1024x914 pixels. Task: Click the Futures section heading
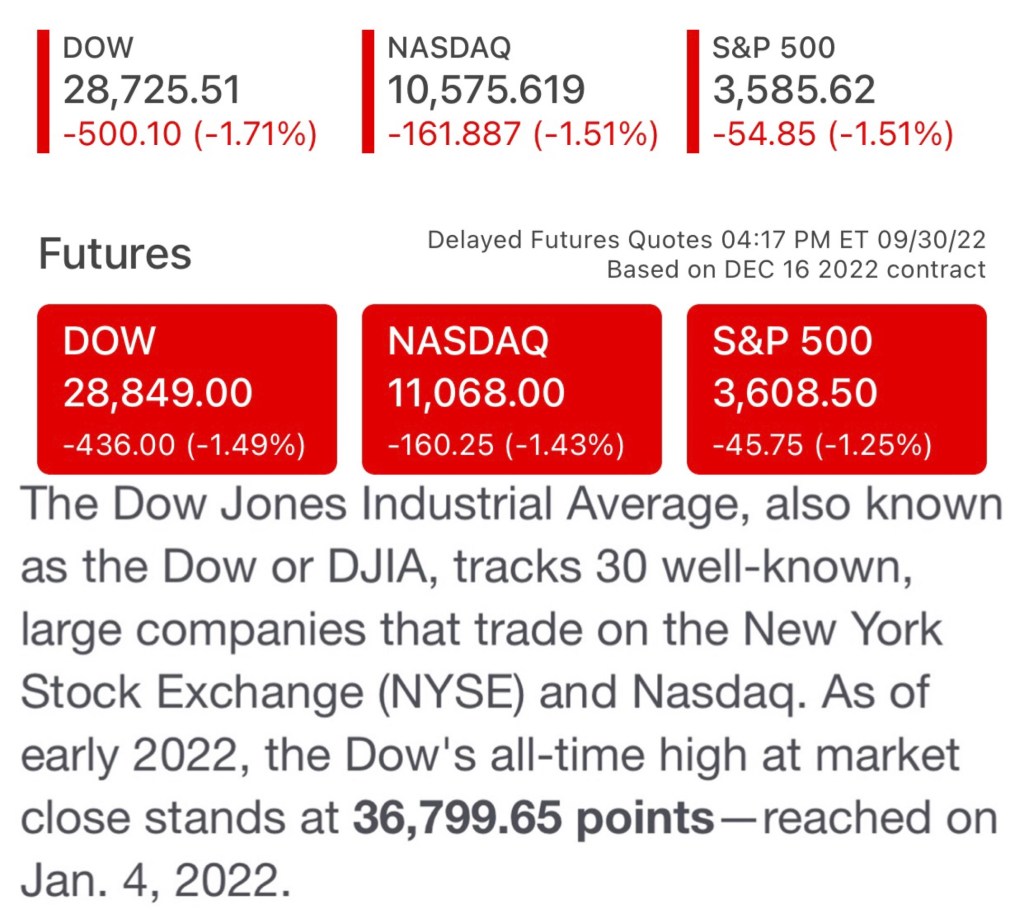[x=115, y=254]
